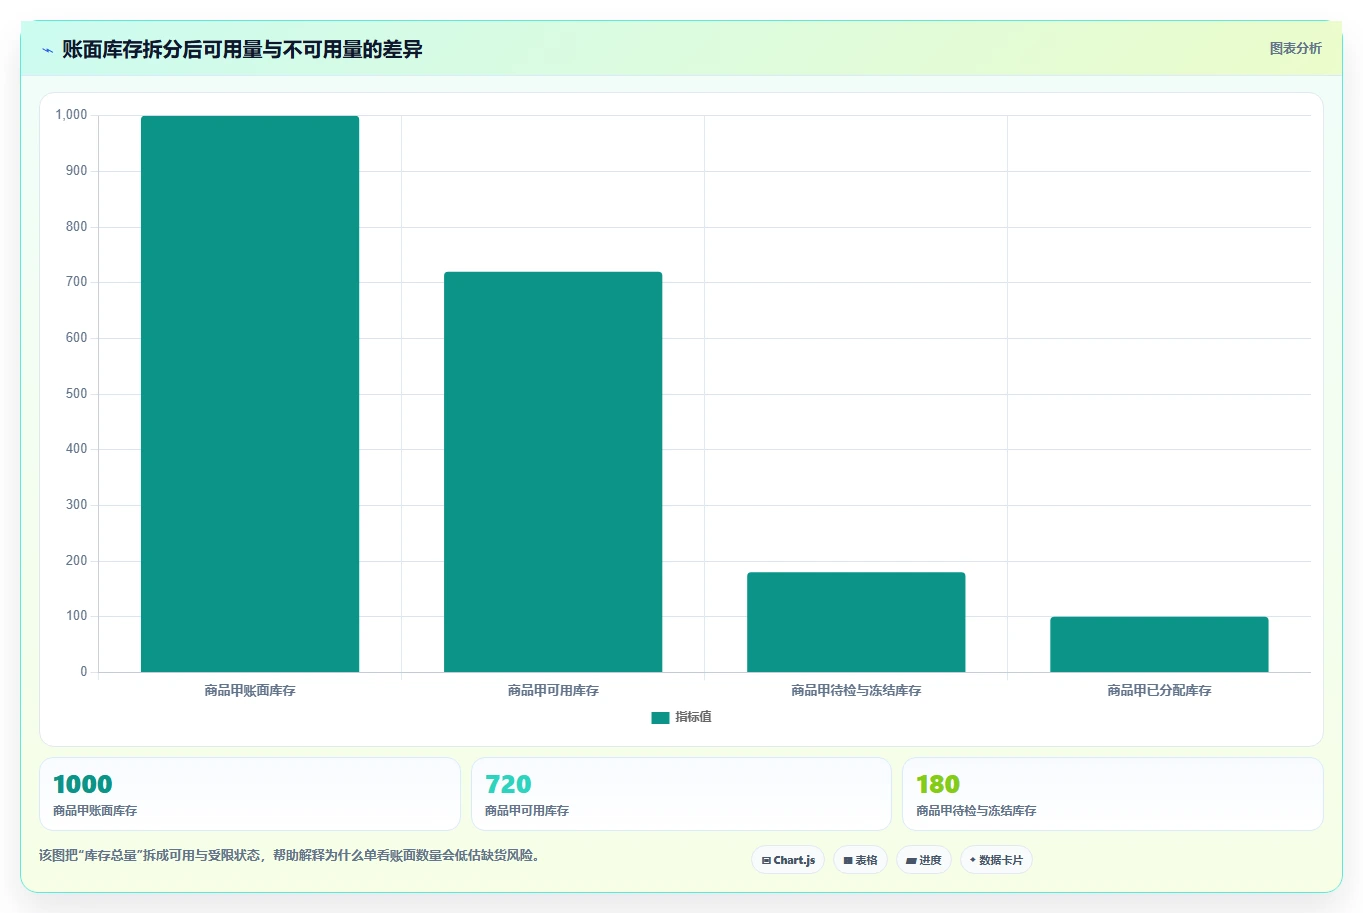
Task: Click x-axis label 商品甲已分配库存
Action: 1159,690
